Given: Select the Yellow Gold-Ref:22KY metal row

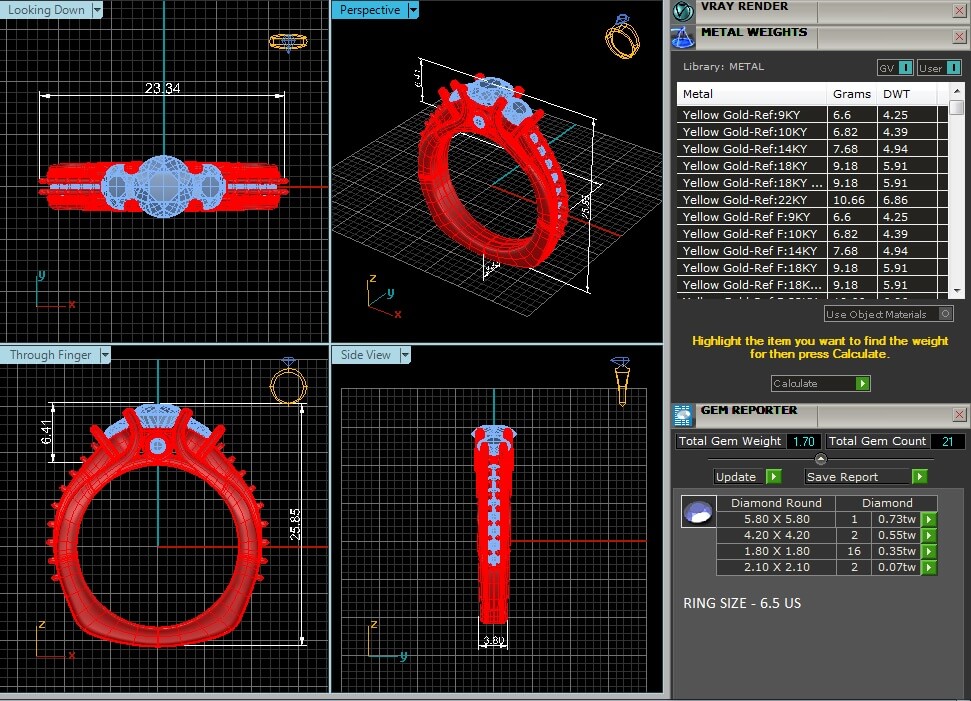Looking at the screenshot, I should (x=752, y=200).
